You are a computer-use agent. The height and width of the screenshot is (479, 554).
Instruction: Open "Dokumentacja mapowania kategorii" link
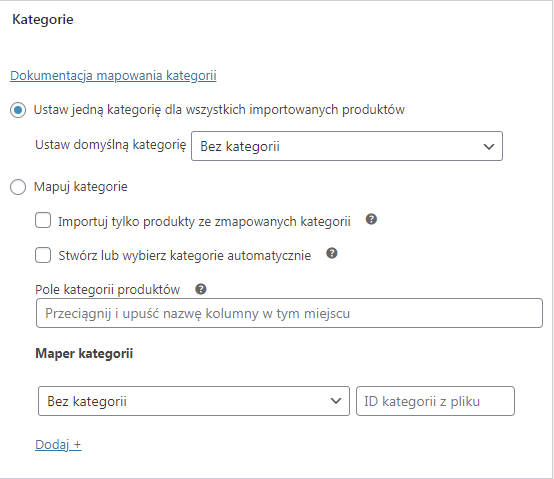(x=113, y=76)
